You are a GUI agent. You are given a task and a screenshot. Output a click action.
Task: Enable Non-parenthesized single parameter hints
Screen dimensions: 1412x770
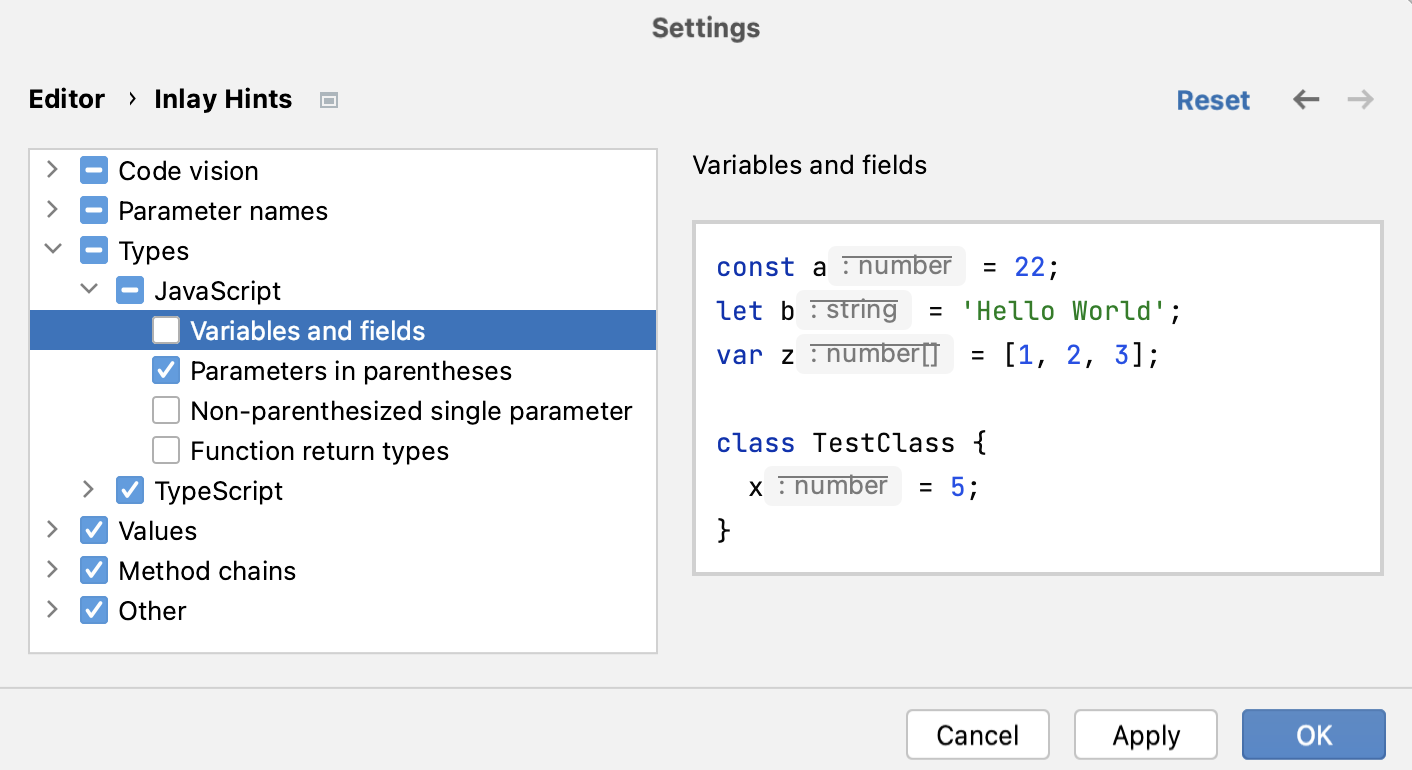[x=165, y=410]
